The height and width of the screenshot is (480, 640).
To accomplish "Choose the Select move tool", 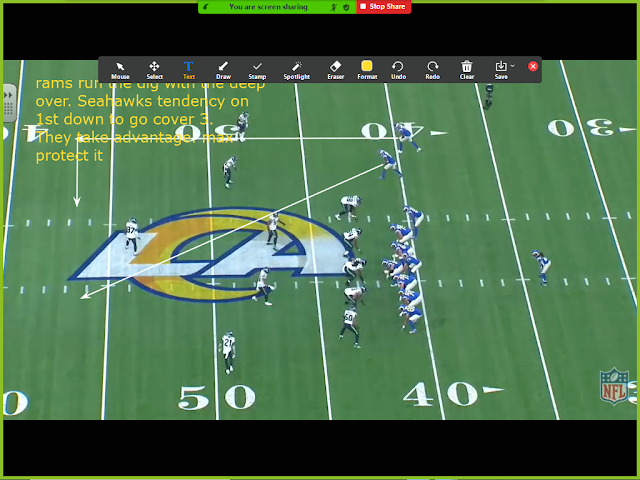I will point(154,70).
